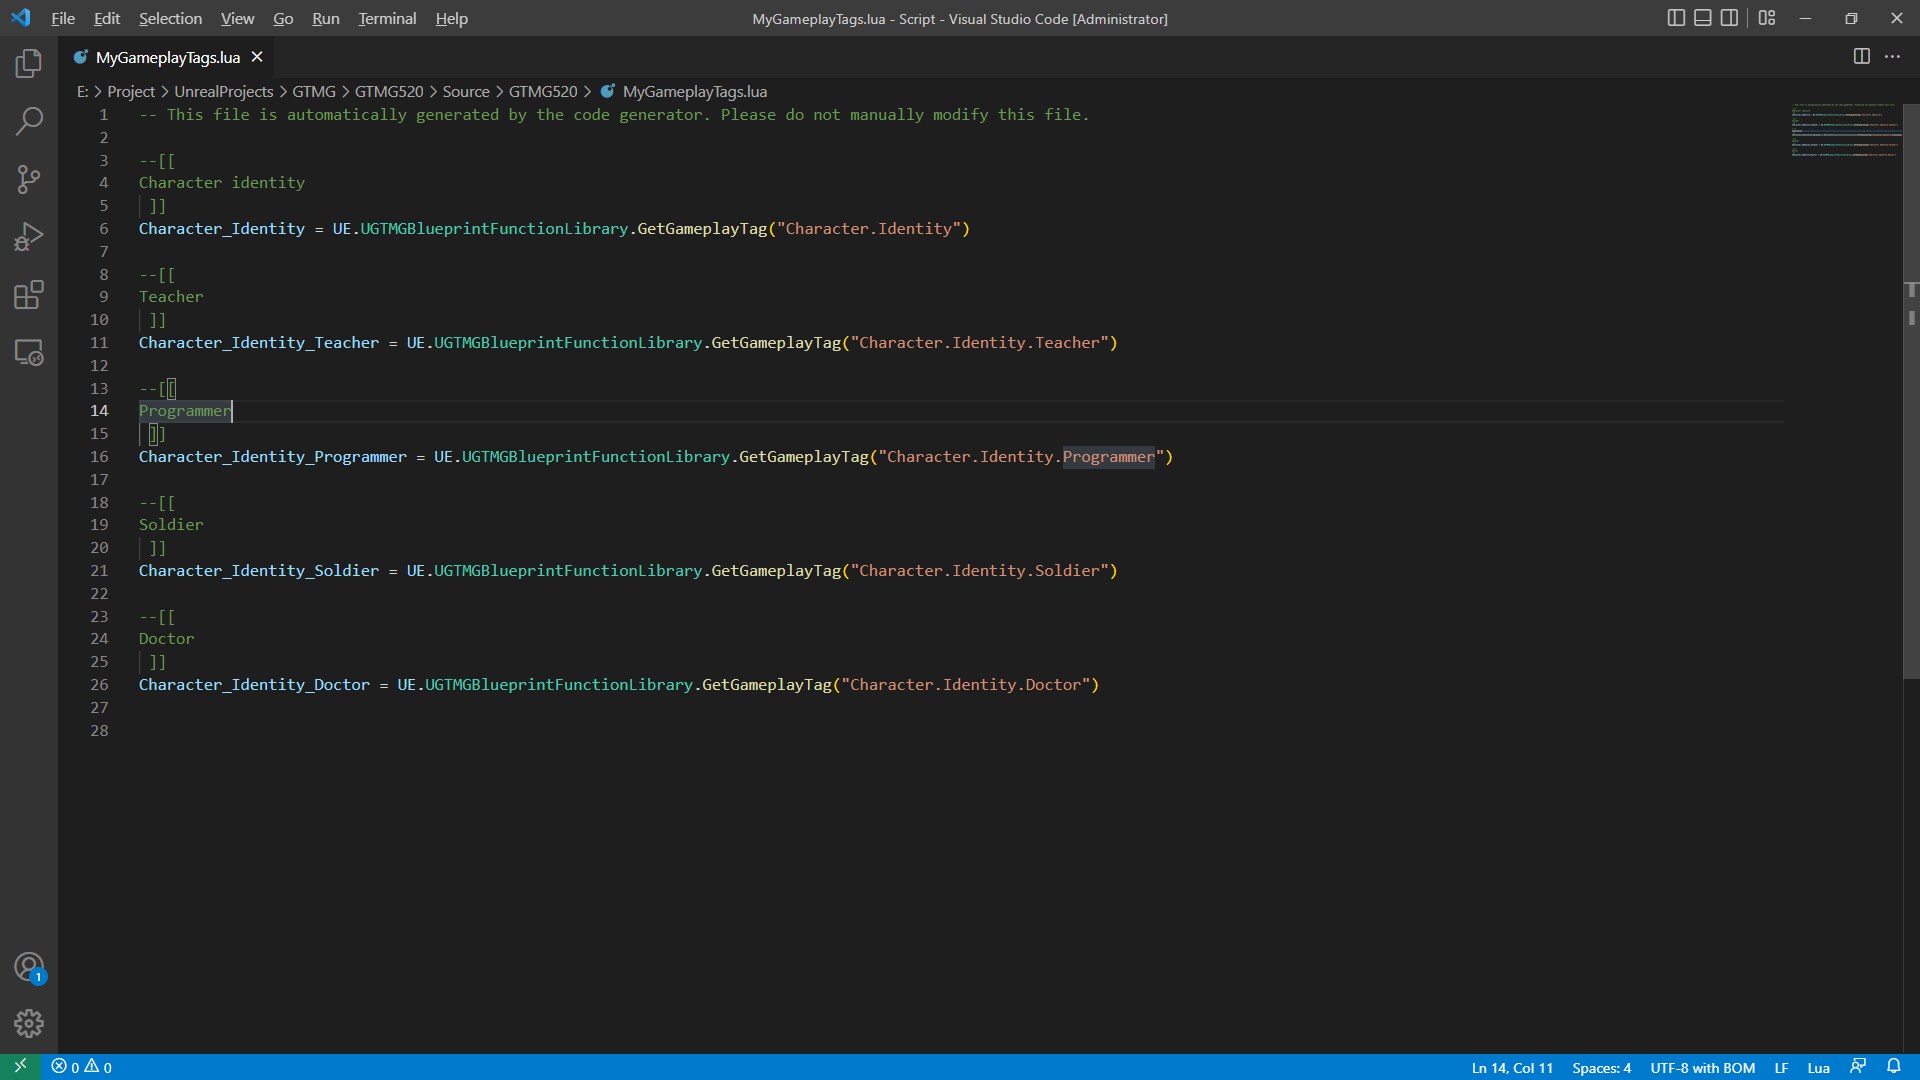Open the Extensions view icon
The width and height of the screenshot is (1920, 1080).
(29, 294)
